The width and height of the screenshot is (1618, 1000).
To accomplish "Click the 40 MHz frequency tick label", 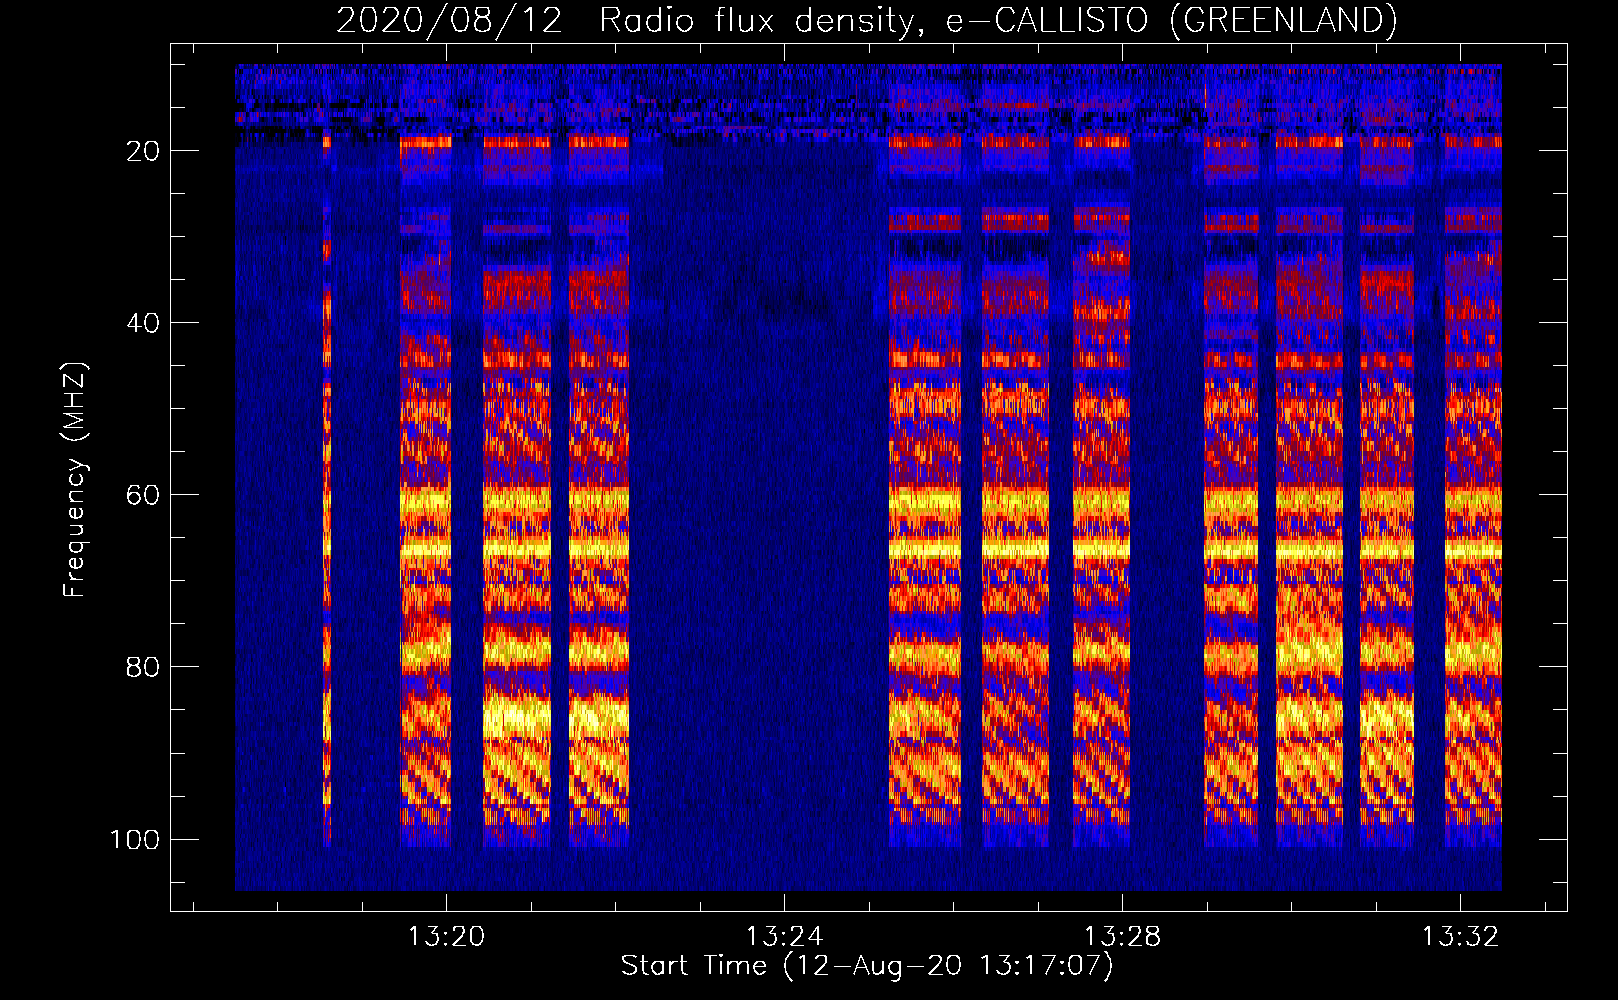I will (143, 323).
